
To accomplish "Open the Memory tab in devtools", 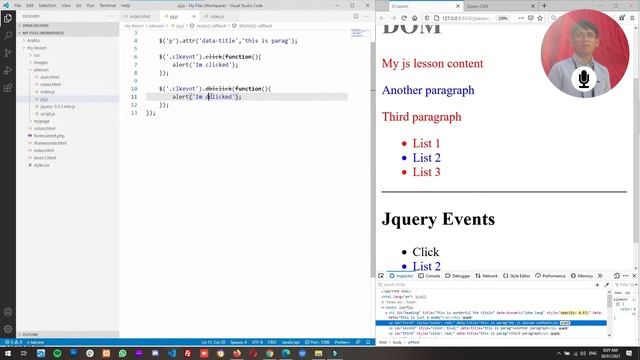I will pos(582,276).
